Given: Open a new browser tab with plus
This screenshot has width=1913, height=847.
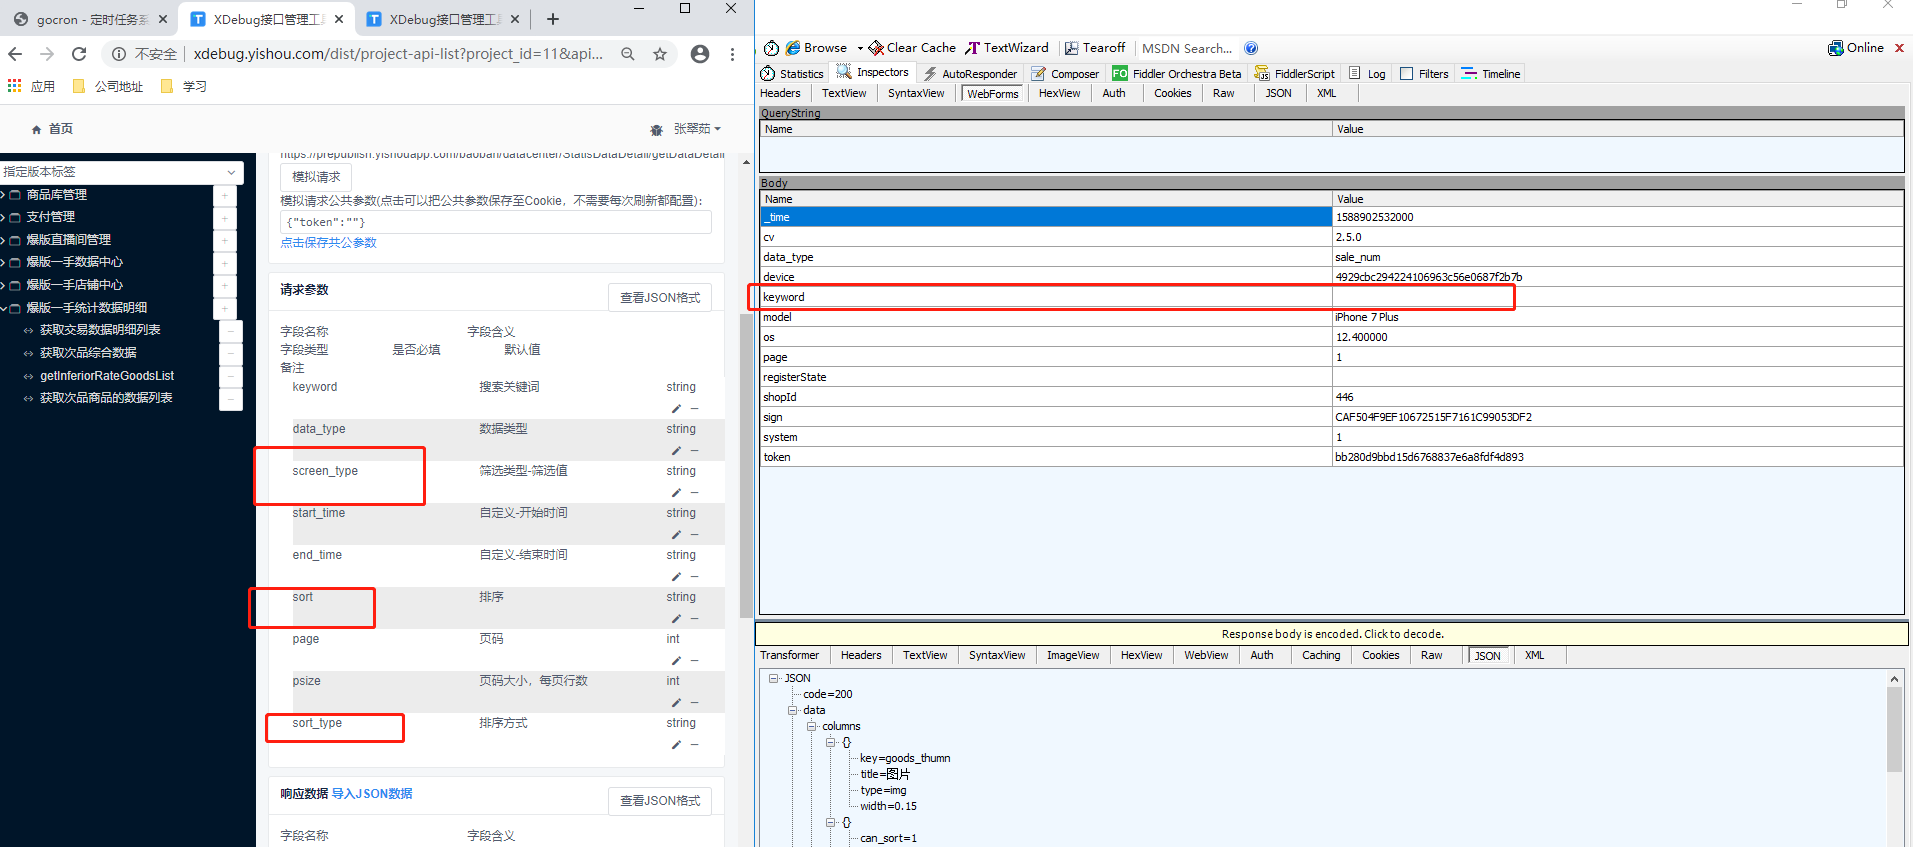Looking at the screenshot, I should click(553, 19).
